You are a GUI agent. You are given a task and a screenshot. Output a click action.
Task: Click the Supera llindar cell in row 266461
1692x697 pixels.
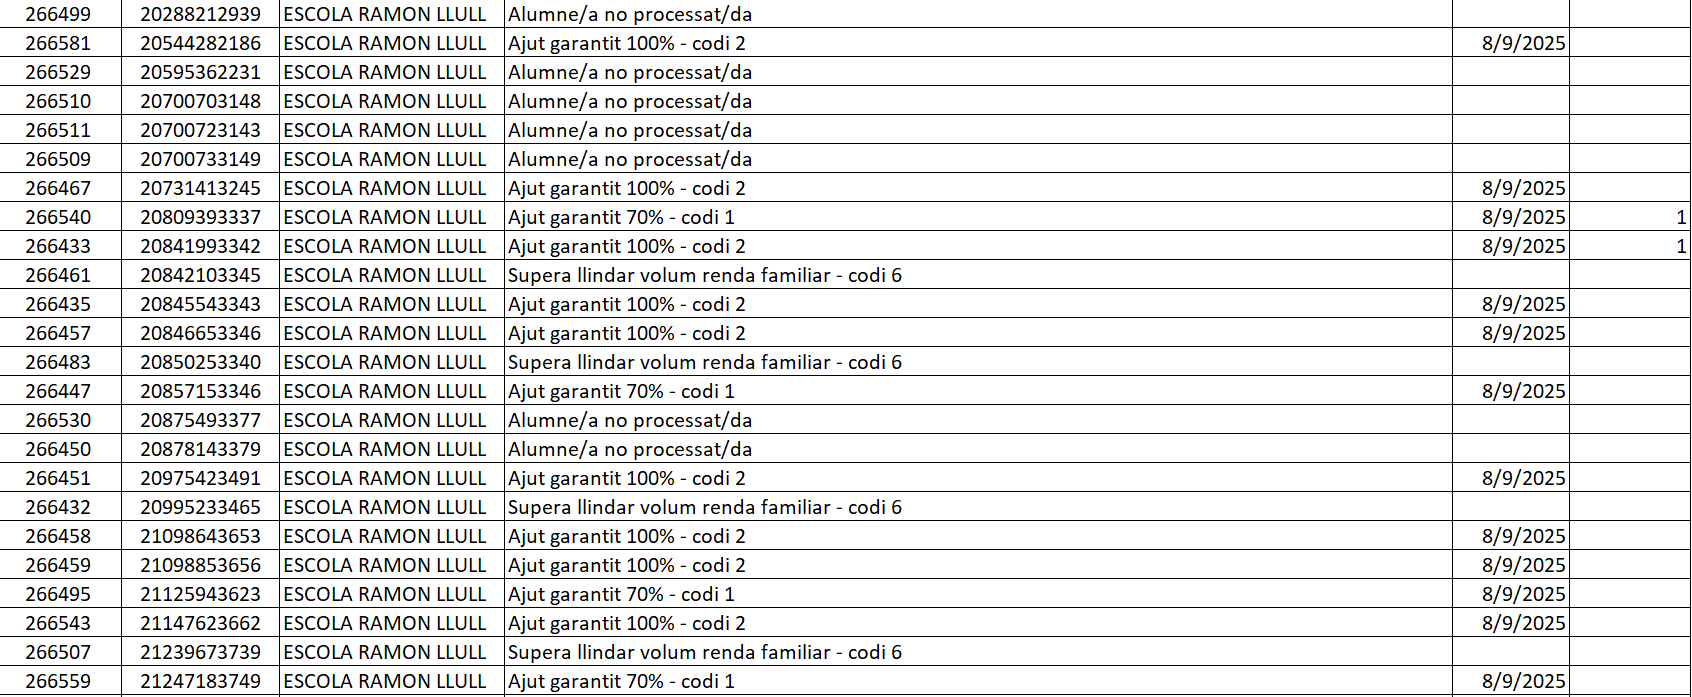(705, 275)
